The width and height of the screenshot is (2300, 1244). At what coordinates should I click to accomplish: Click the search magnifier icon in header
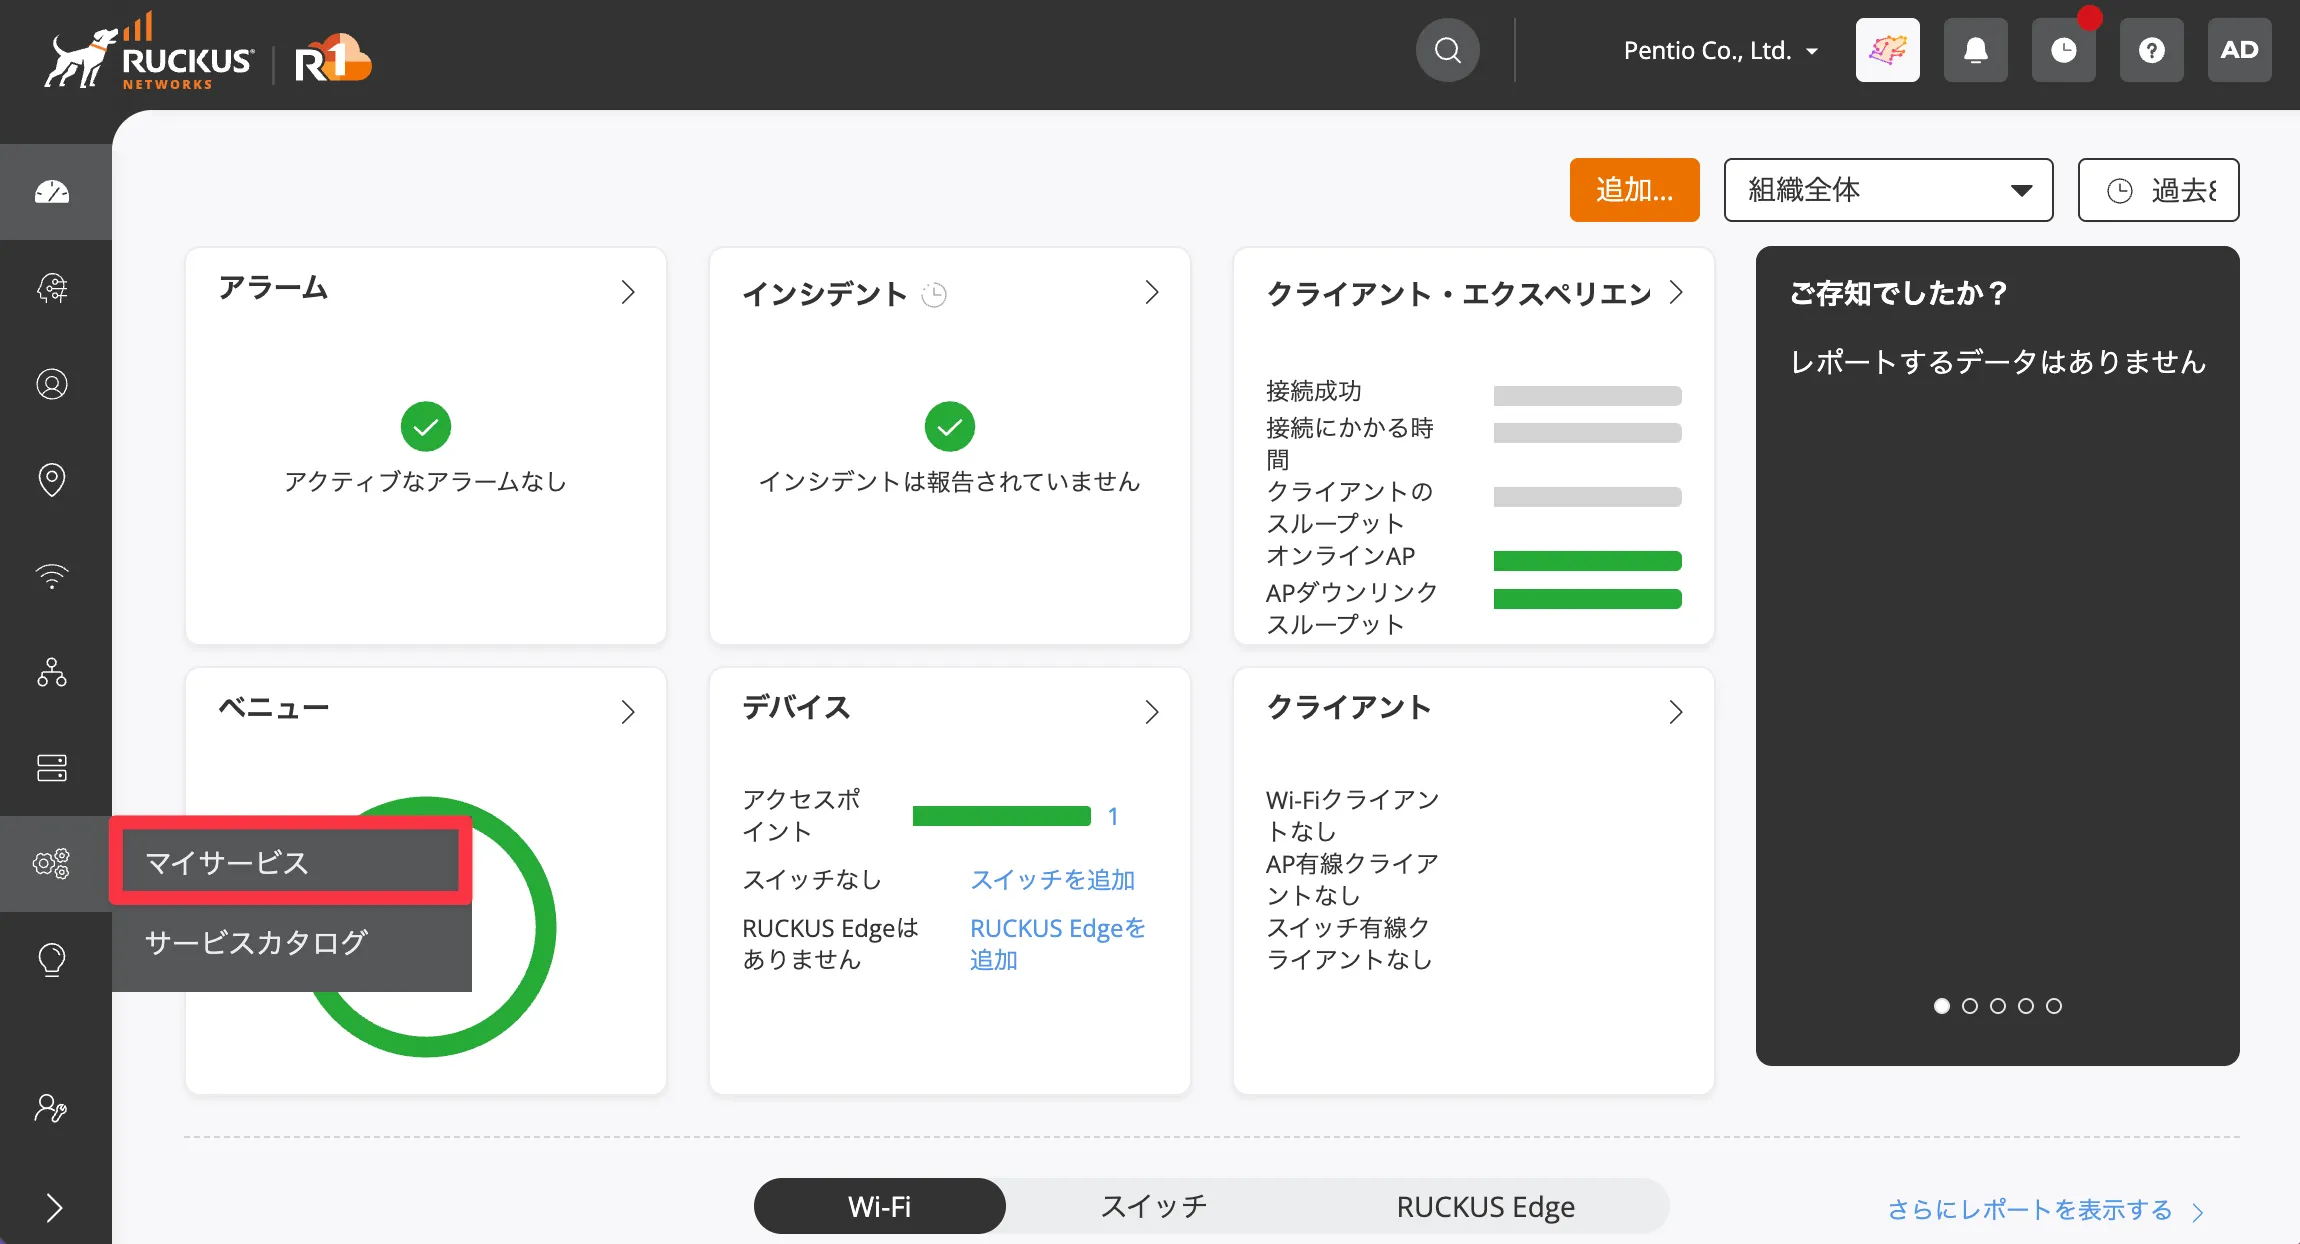pyautogui.click(x=1447, y=50)
